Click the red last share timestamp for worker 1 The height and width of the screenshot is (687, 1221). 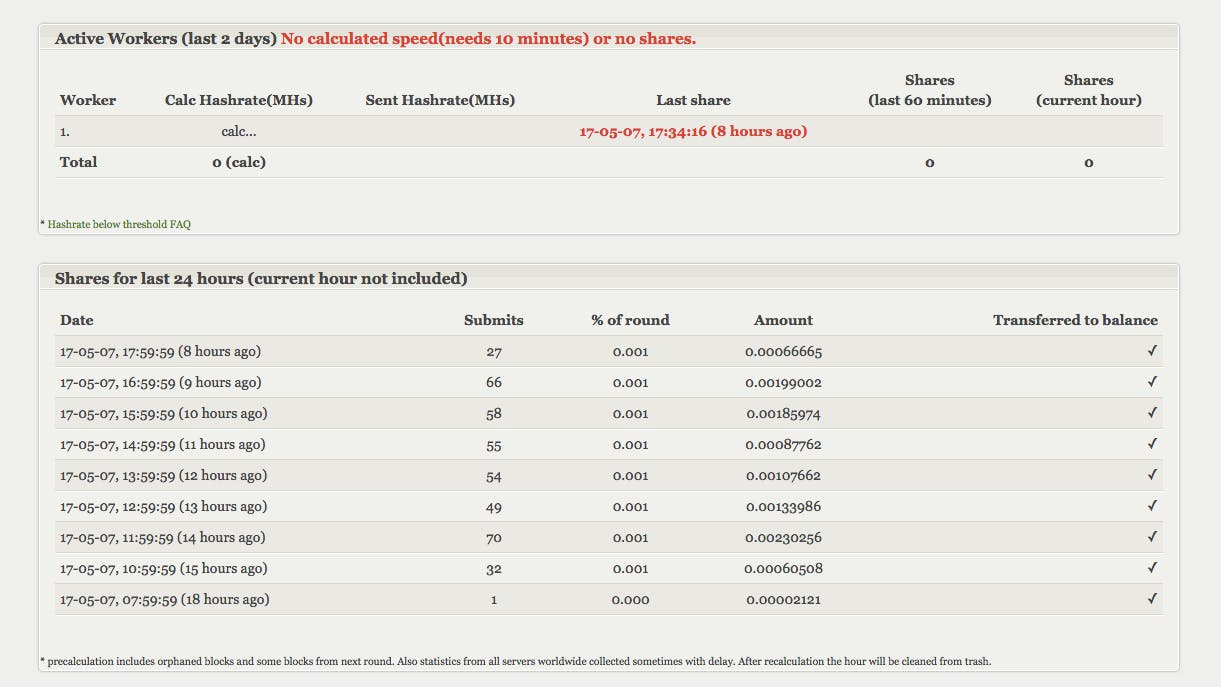click(693, 131)
